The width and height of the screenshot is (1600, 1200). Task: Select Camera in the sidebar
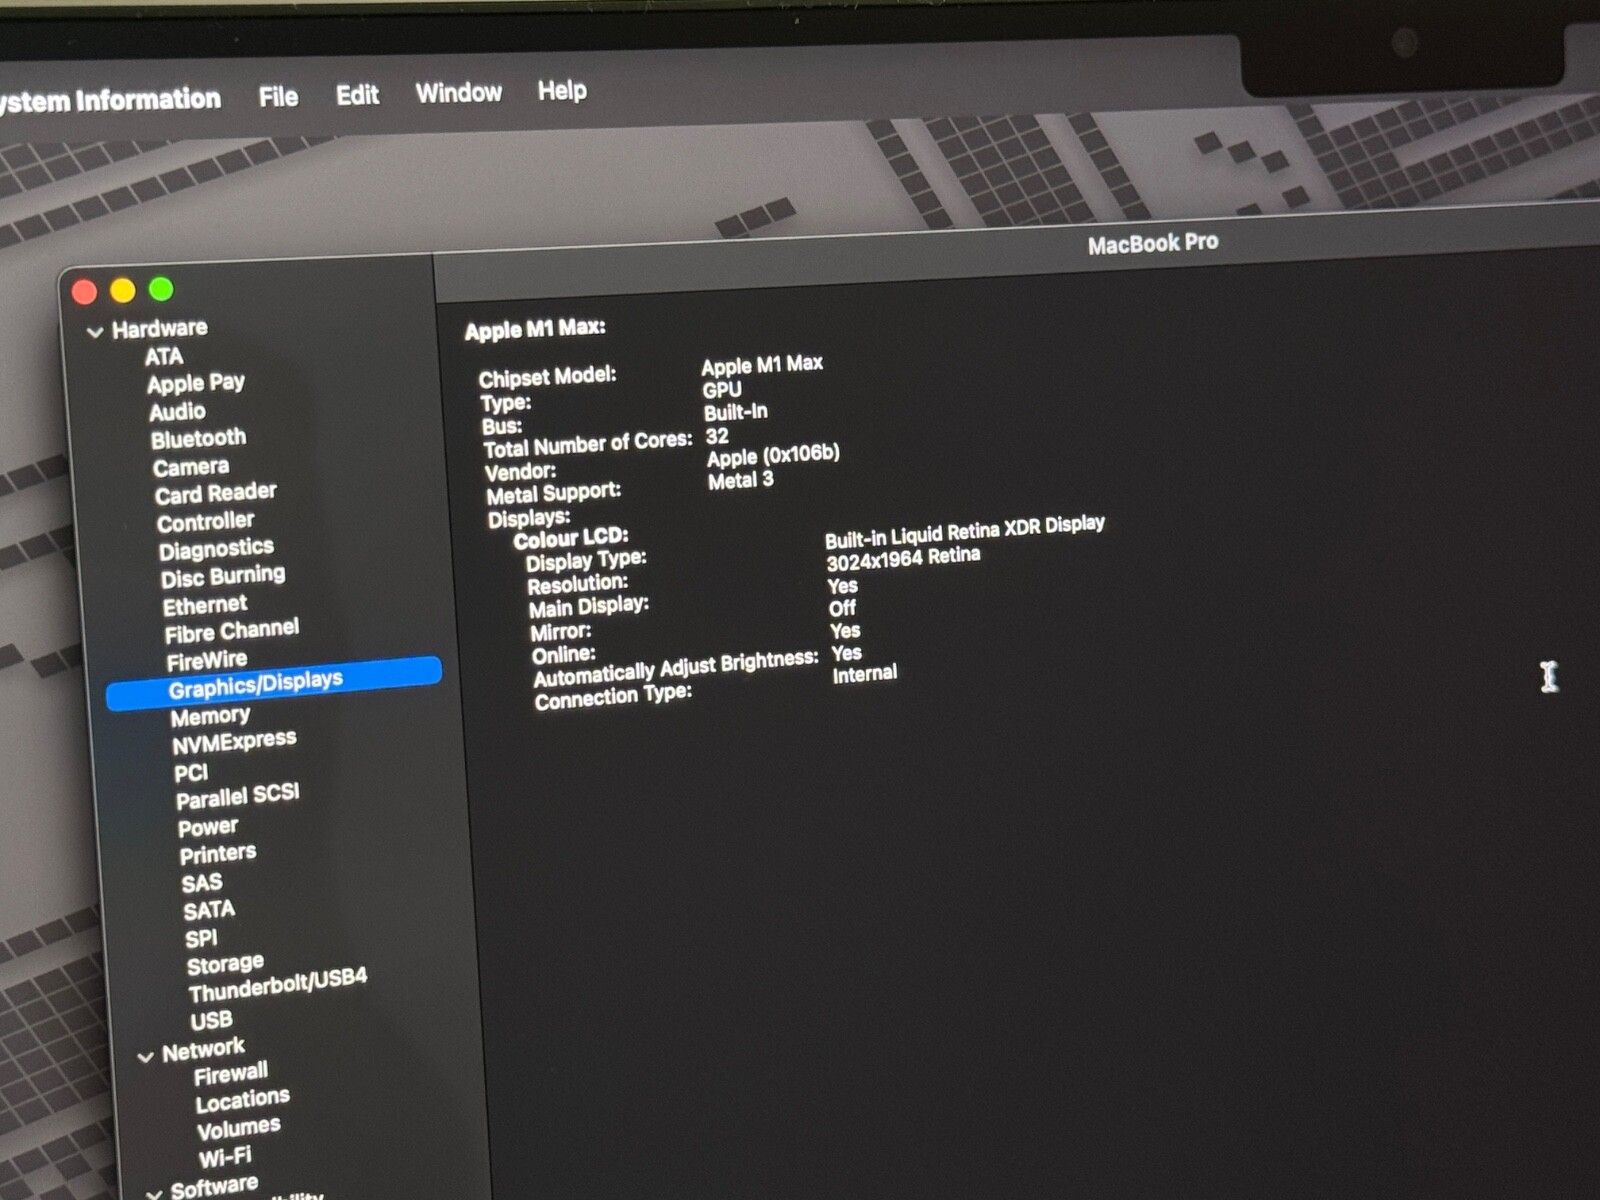click(x=191, y=467)
